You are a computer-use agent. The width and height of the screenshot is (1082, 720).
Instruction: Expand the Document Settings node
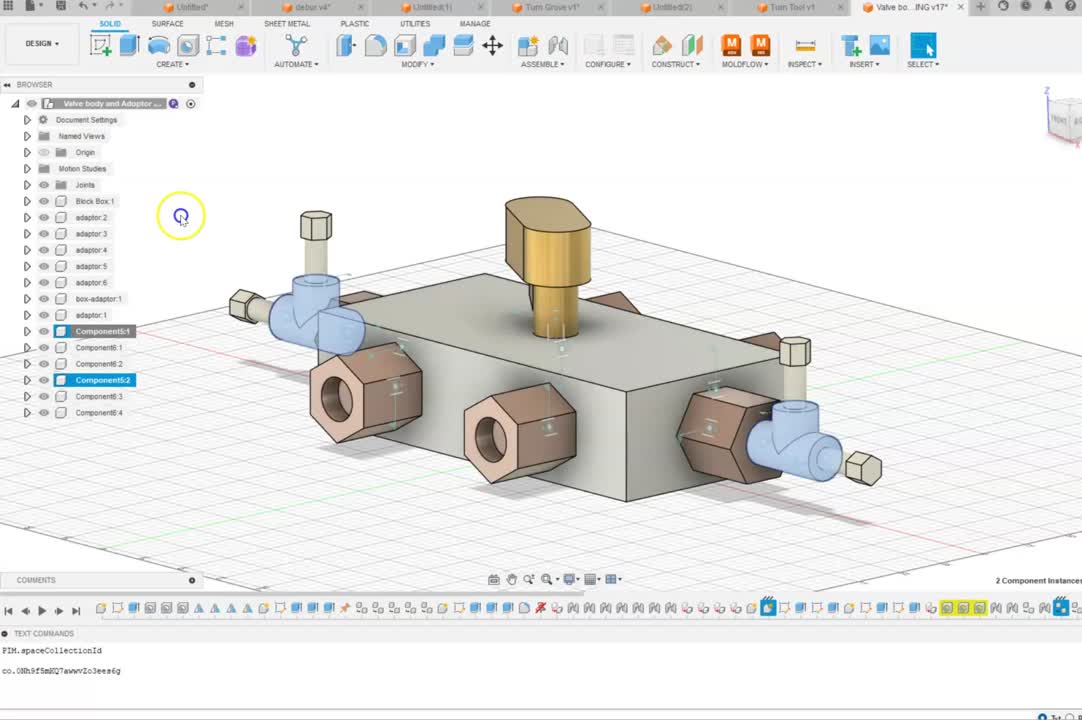[x=27, y=120]
